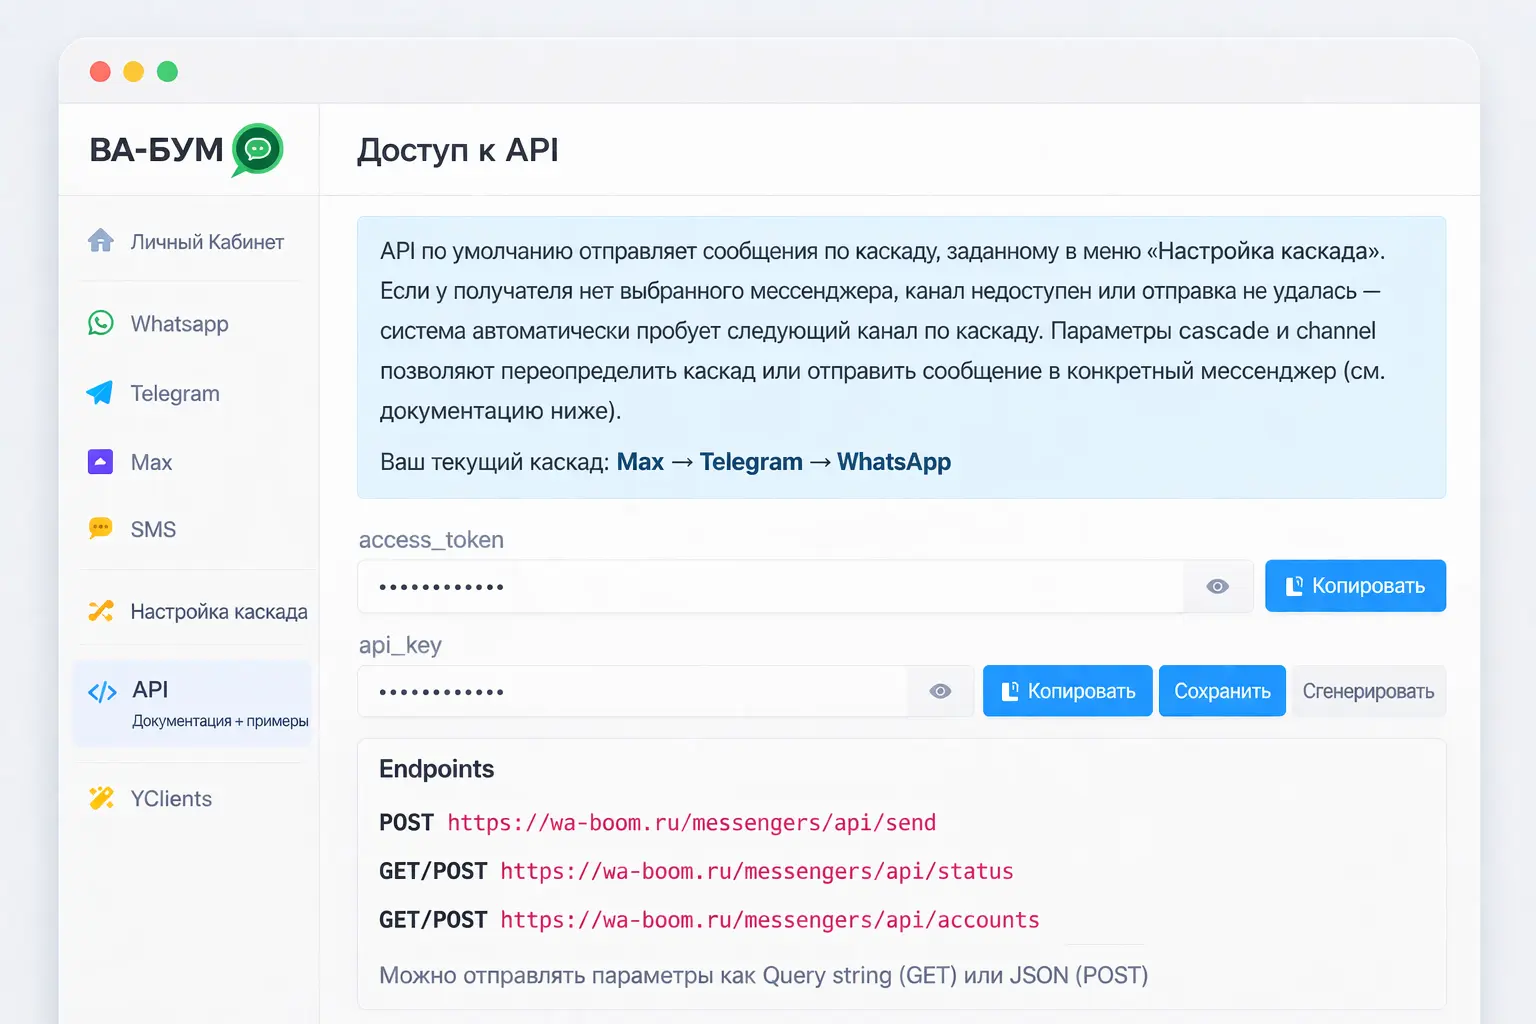This screenshot has height=1024, width=1536.
Task: Select the Whatsapp icon in the sidebar
Action: pyautogui.click(x=101, y=323)
